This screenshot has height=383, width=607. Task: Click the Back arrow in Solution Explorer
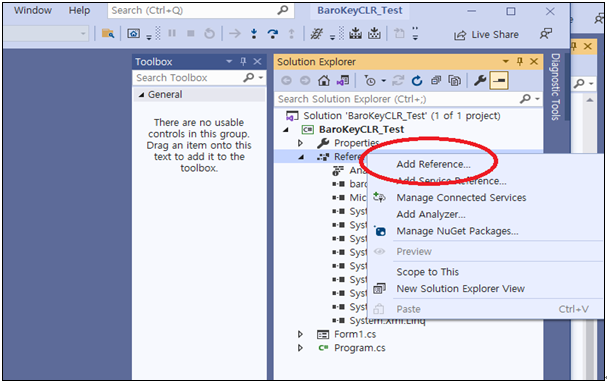pyautogui.click(x=286, y=81)
